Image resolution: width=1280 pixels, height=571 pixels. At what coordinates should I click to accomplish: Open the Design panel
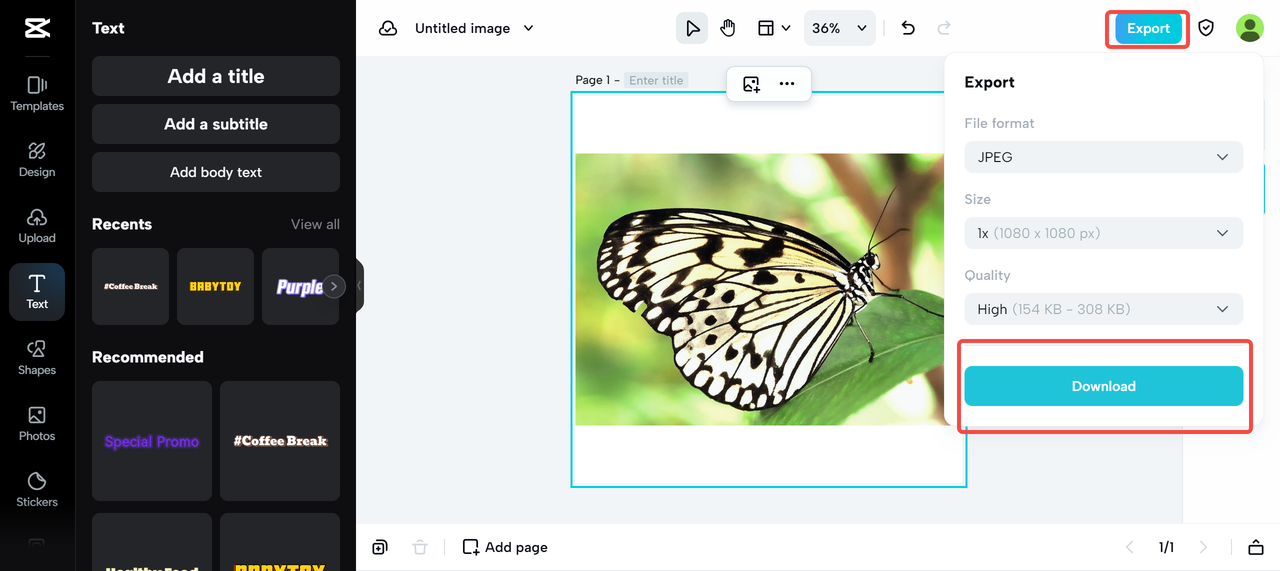[x=37, y=160]
